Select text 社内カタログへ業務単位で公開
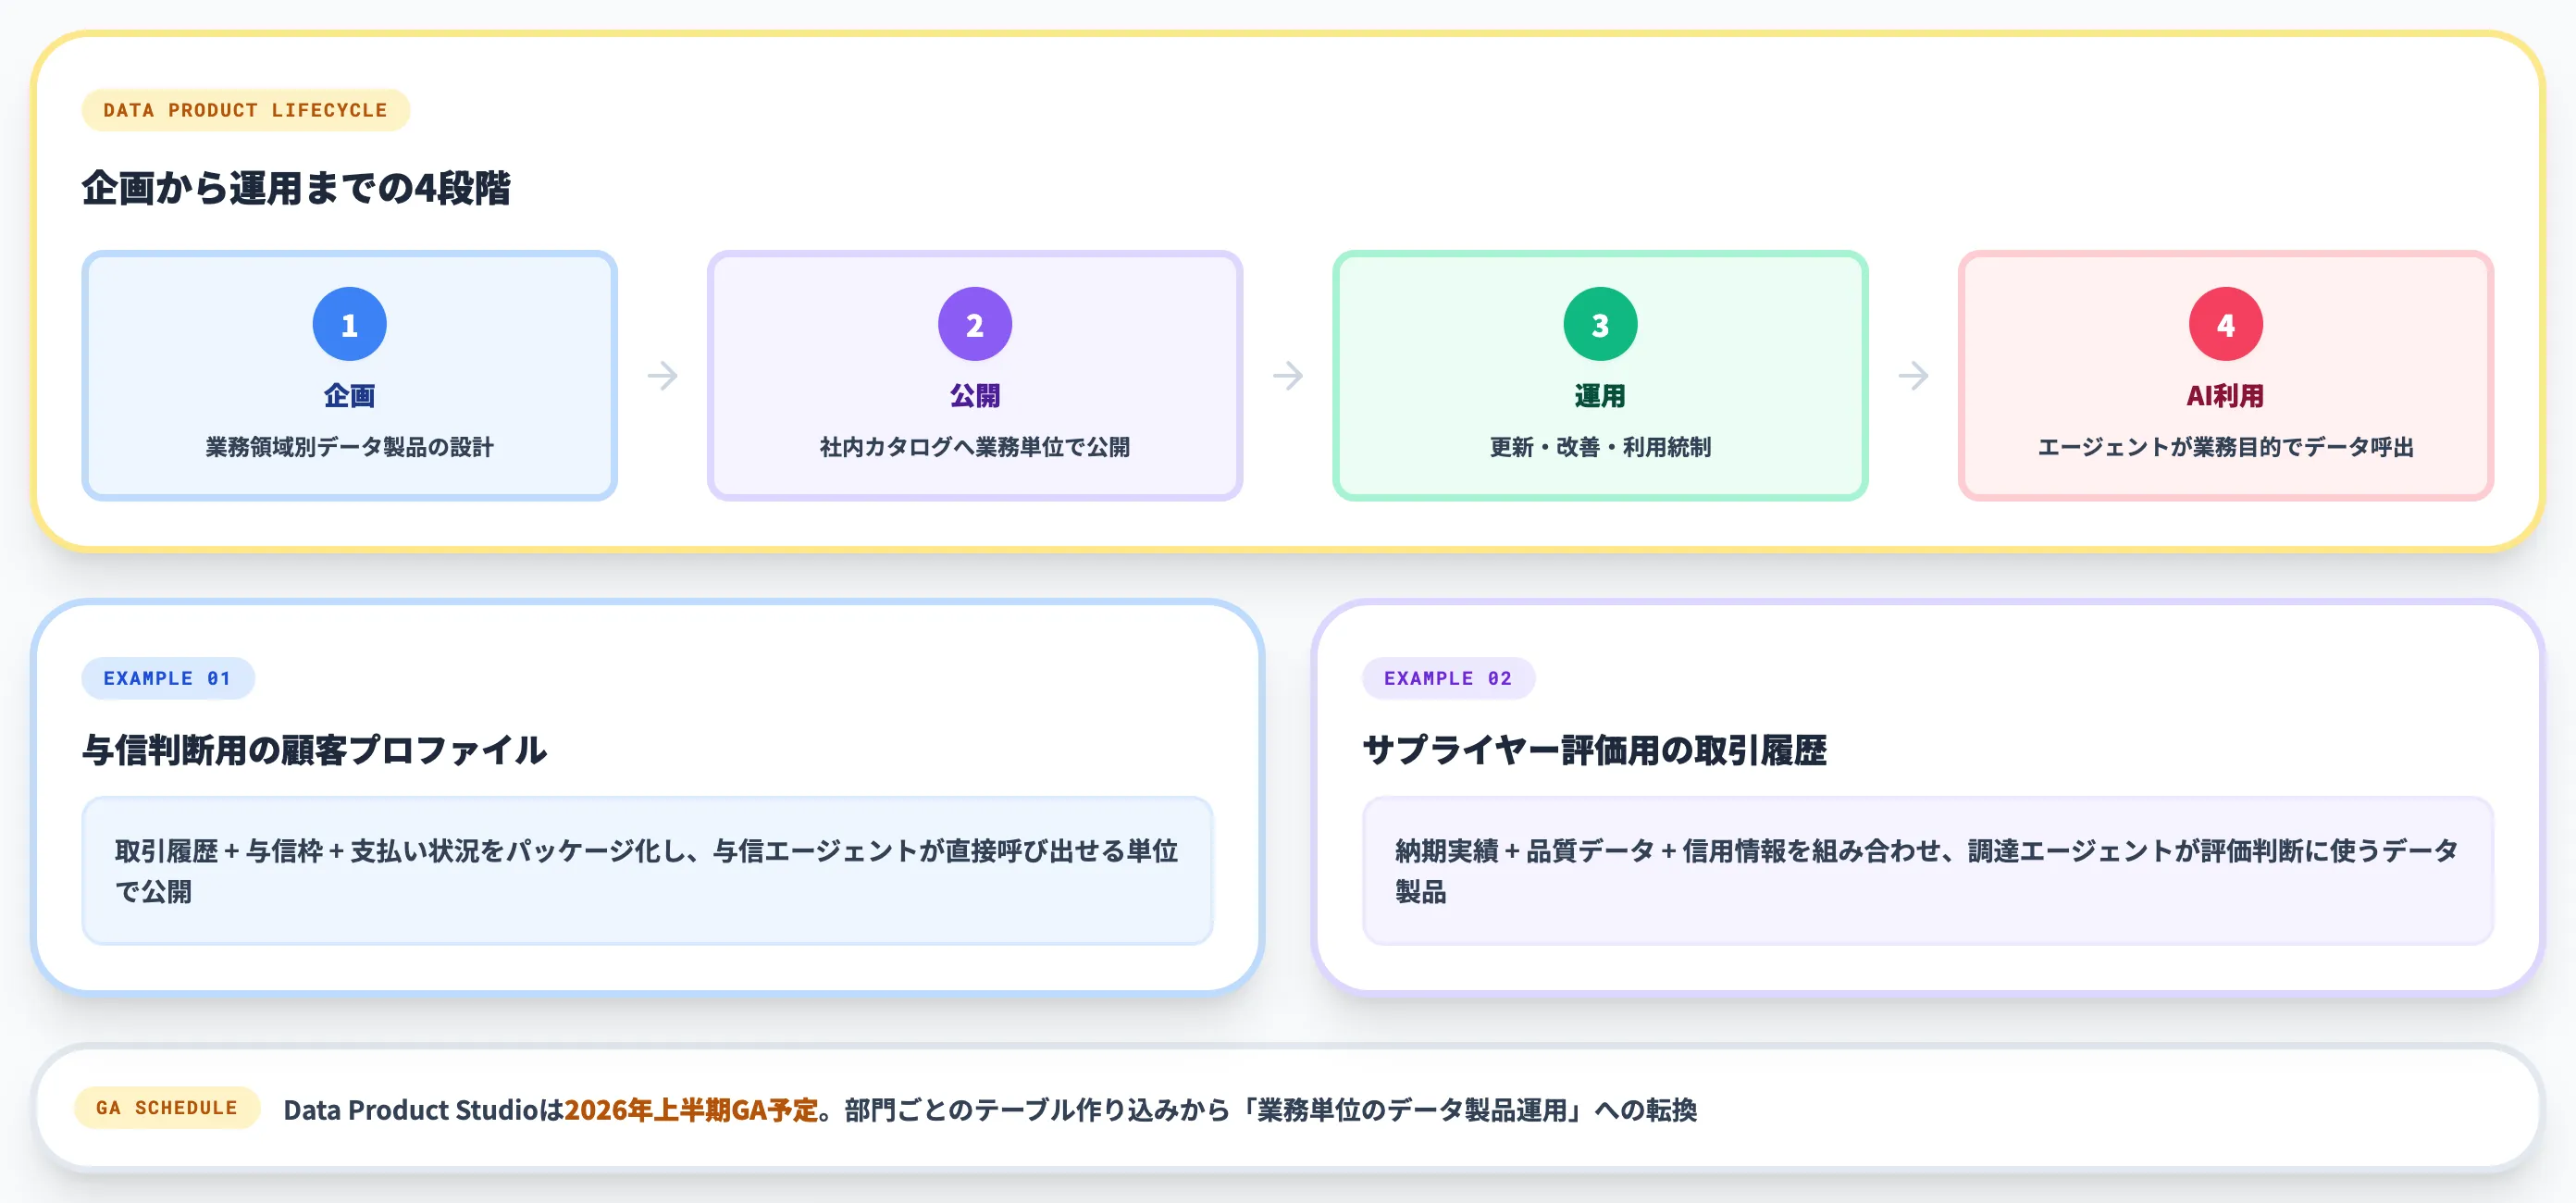 click(x=975, y=447)
